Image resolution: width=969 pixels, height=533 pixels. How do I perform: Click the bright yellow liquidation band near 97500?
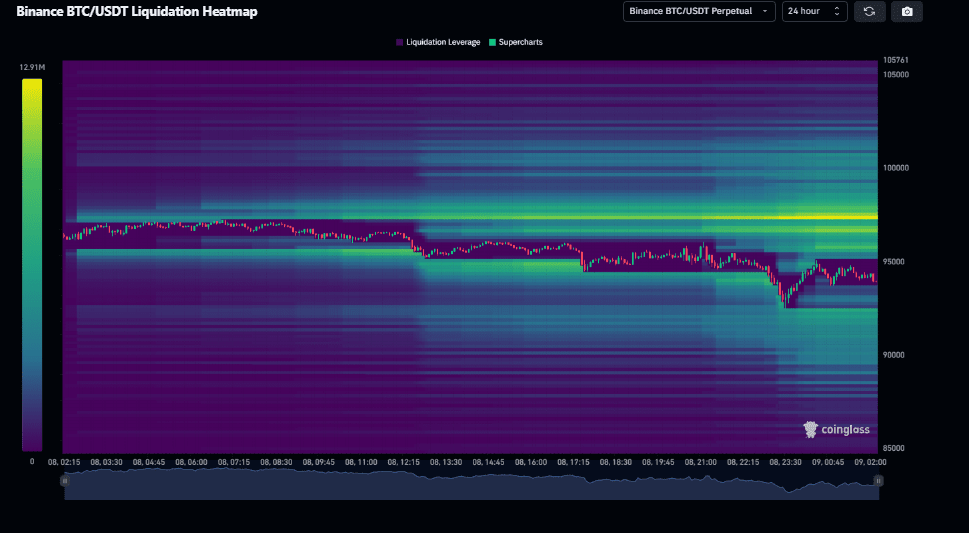(x=820, y=216)
